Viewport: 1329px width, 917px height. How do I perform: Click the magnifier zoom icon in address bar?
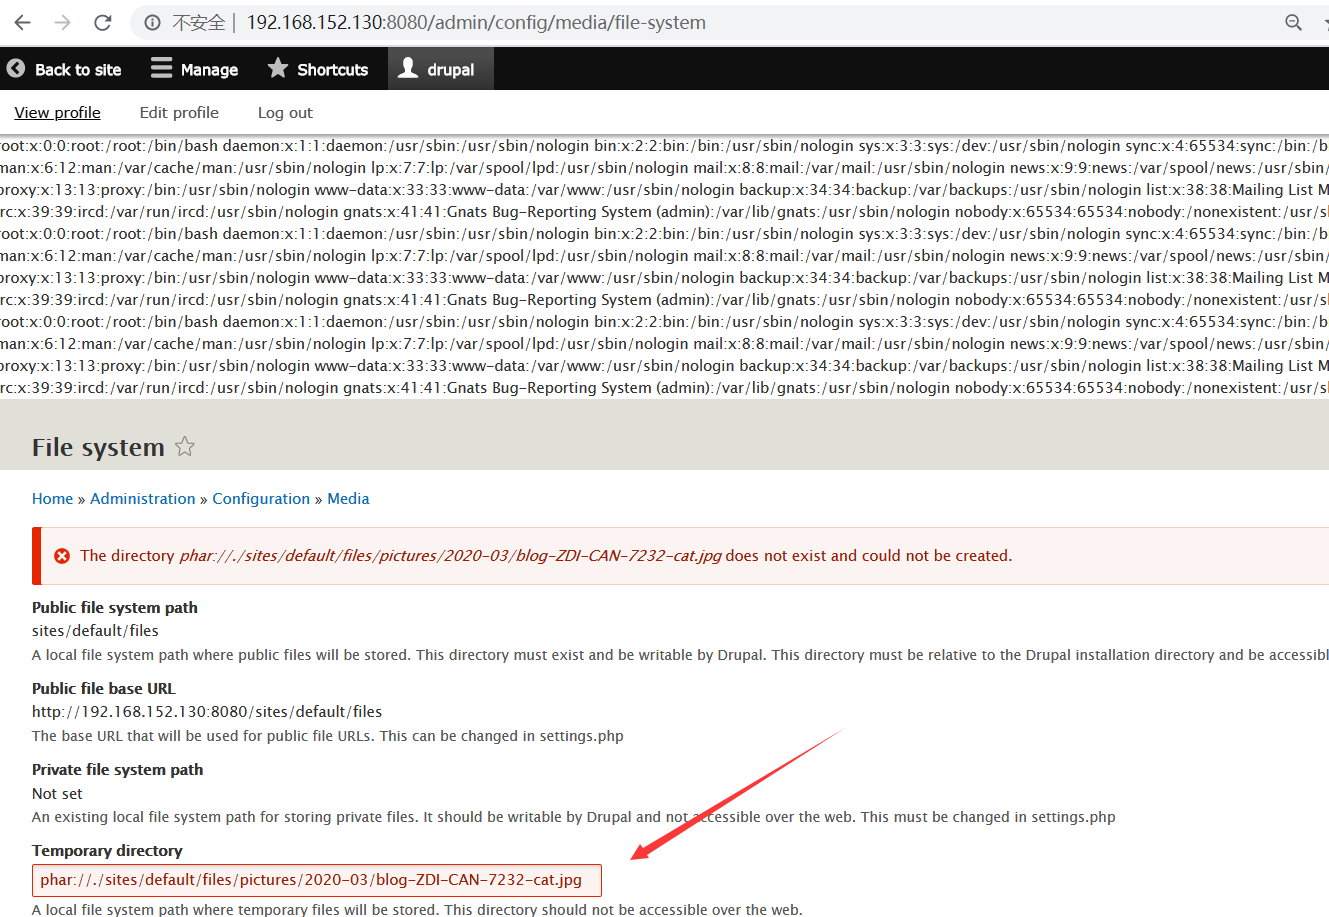point(1294,21)
